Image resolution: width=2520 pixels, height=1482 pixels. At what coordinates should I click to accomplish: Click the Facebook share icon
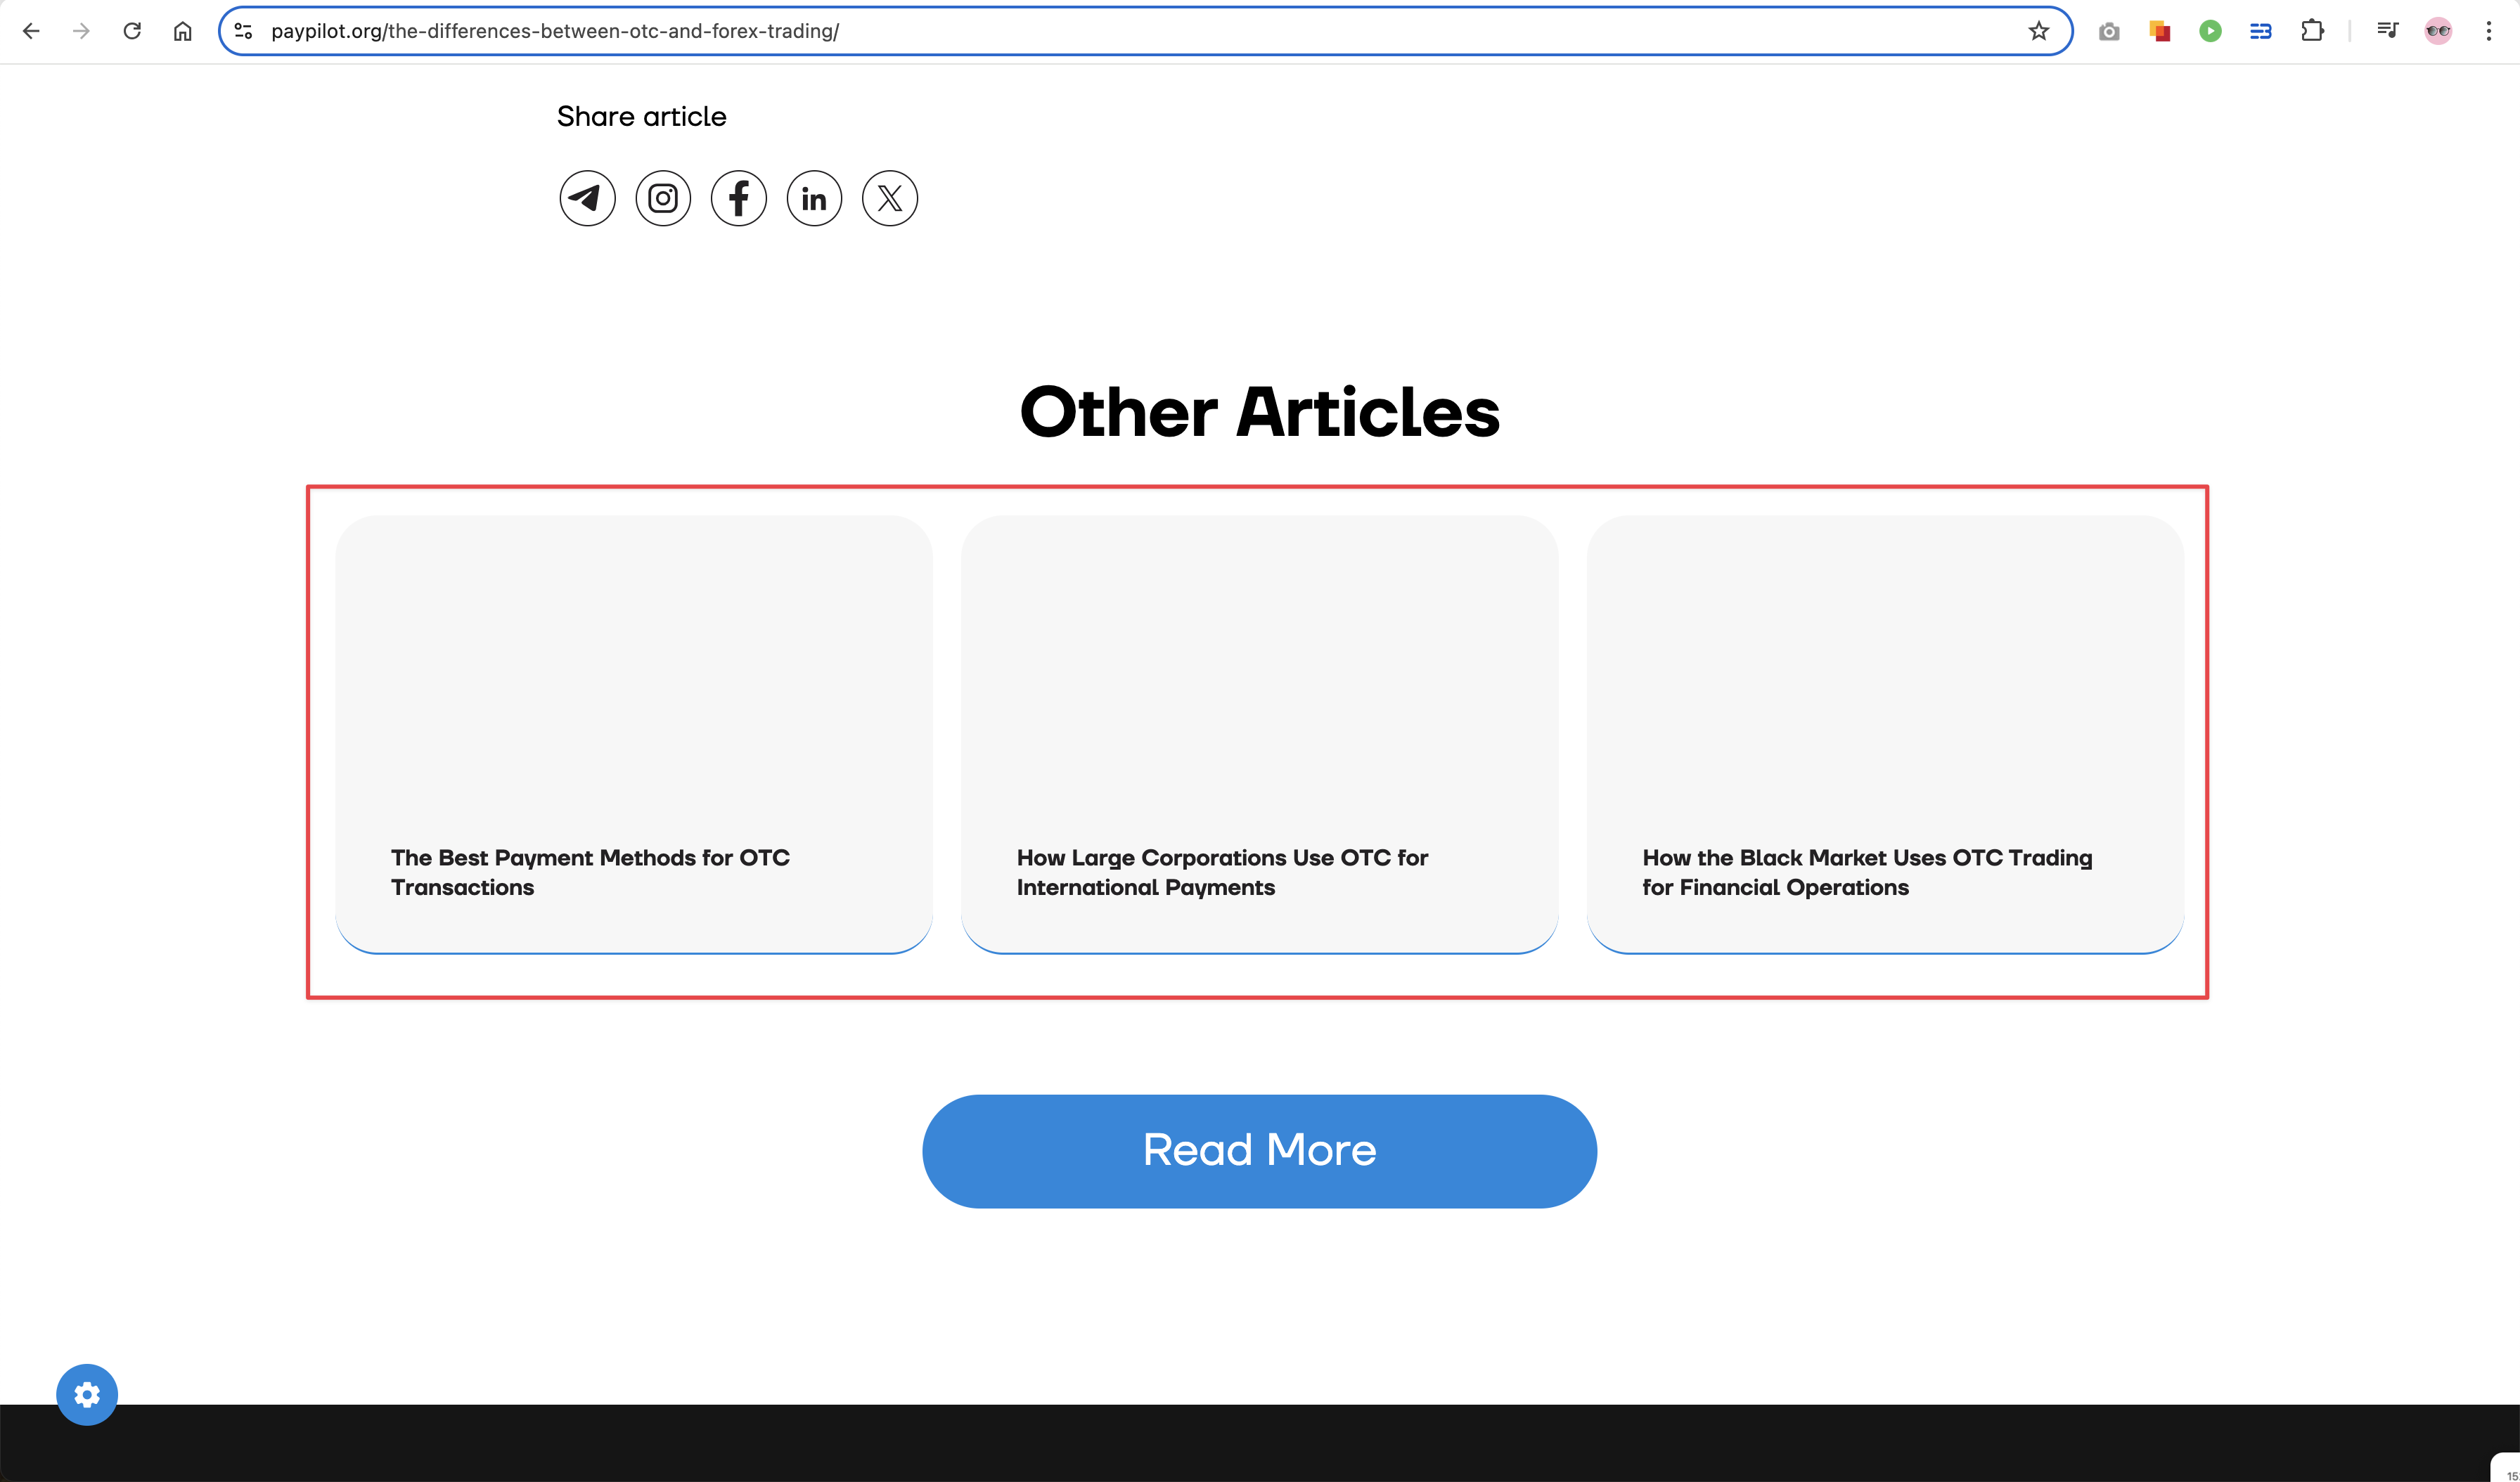(x=739, y=198)
